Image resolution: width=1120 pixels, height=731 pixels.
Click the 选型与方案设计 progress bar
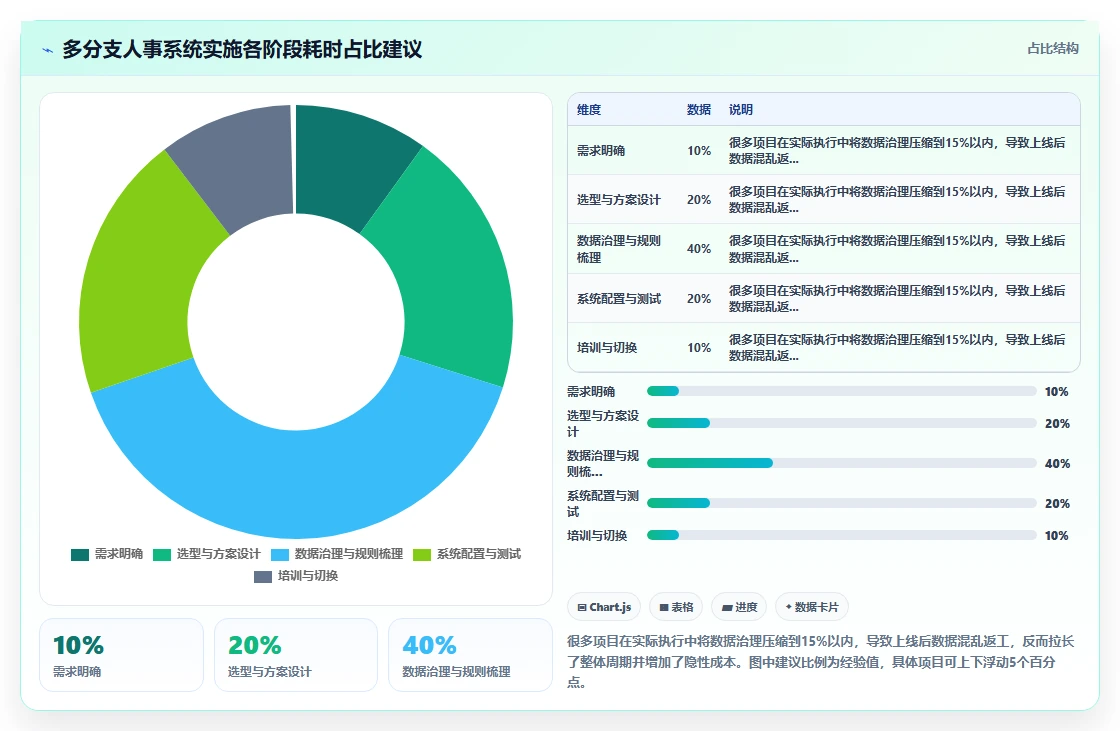(841, 424)
